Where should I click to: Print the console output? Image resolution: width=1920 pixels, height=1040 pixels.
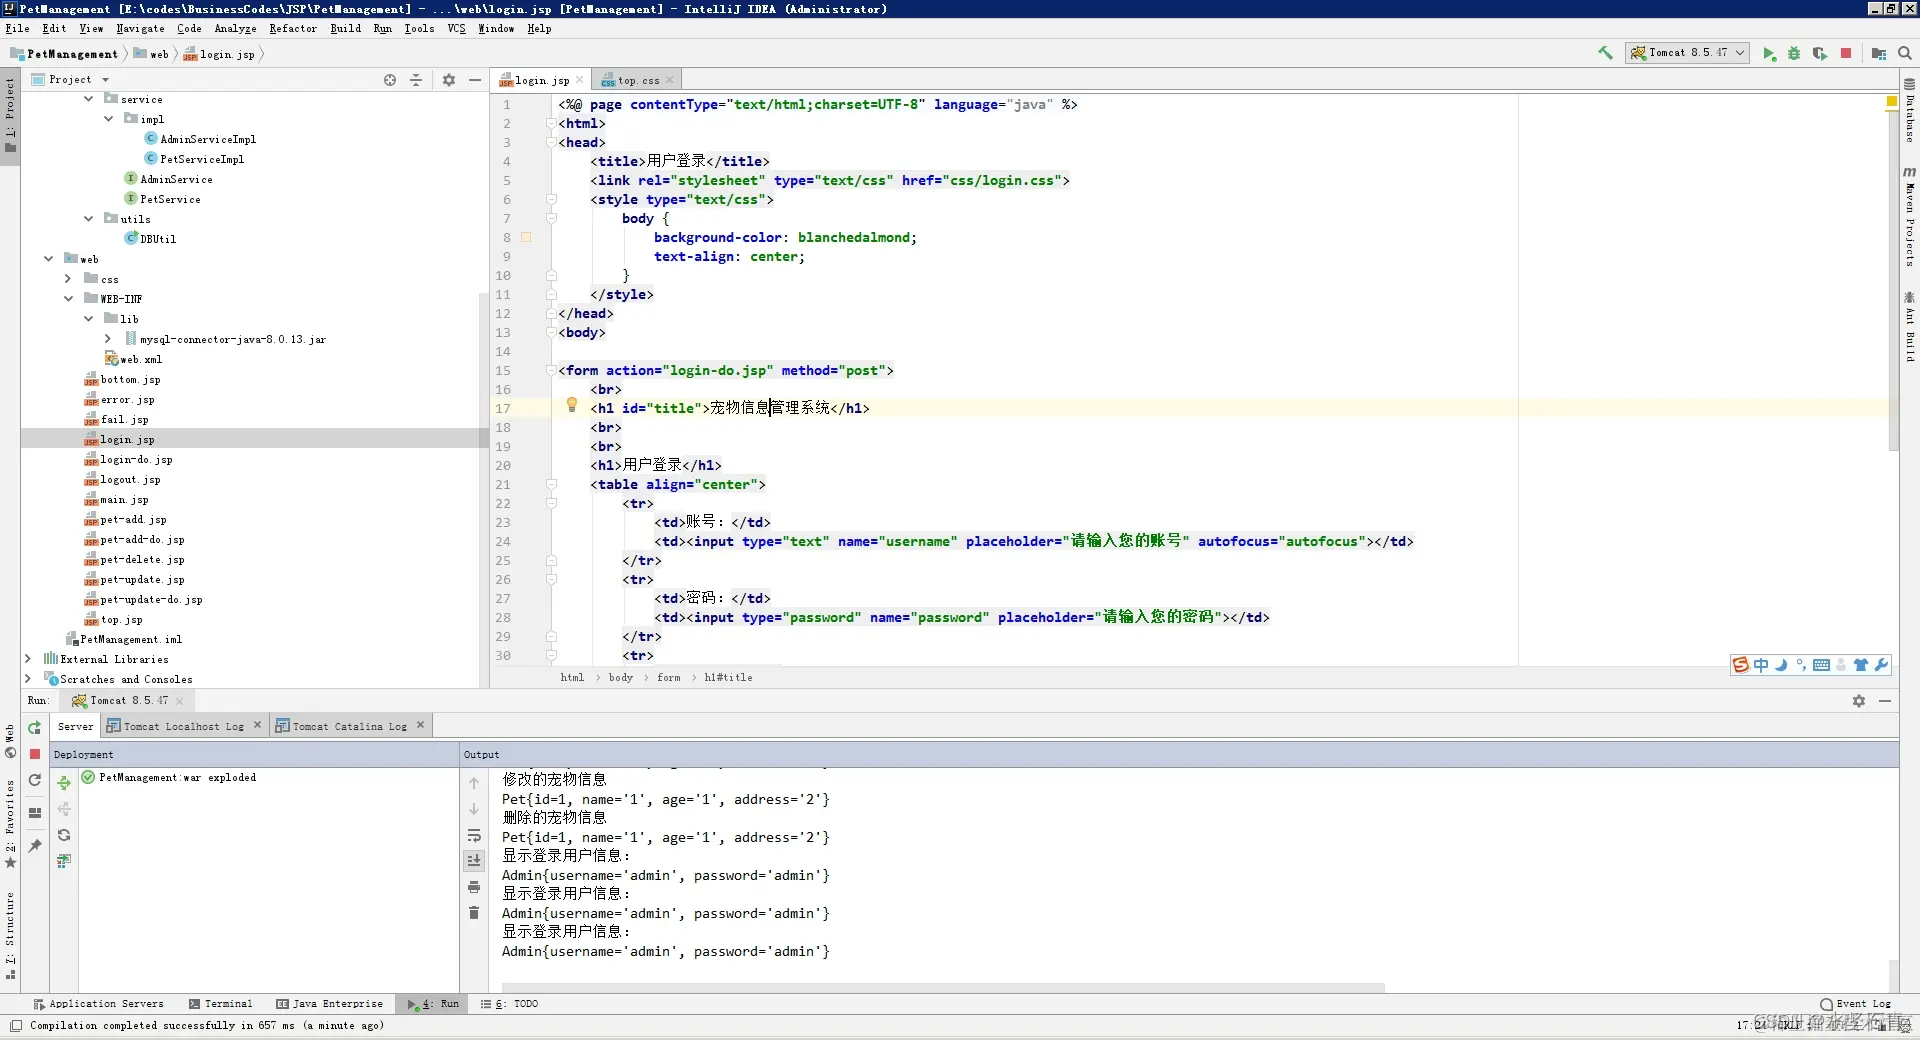pyautogui.click(x=474, y=887)
